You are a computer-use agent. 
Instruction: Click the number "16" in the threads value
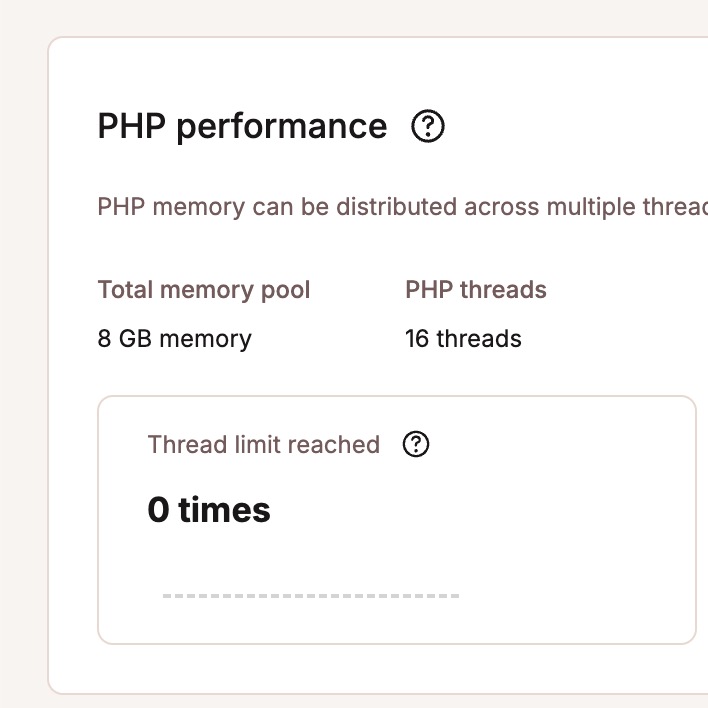click(417, 339)
